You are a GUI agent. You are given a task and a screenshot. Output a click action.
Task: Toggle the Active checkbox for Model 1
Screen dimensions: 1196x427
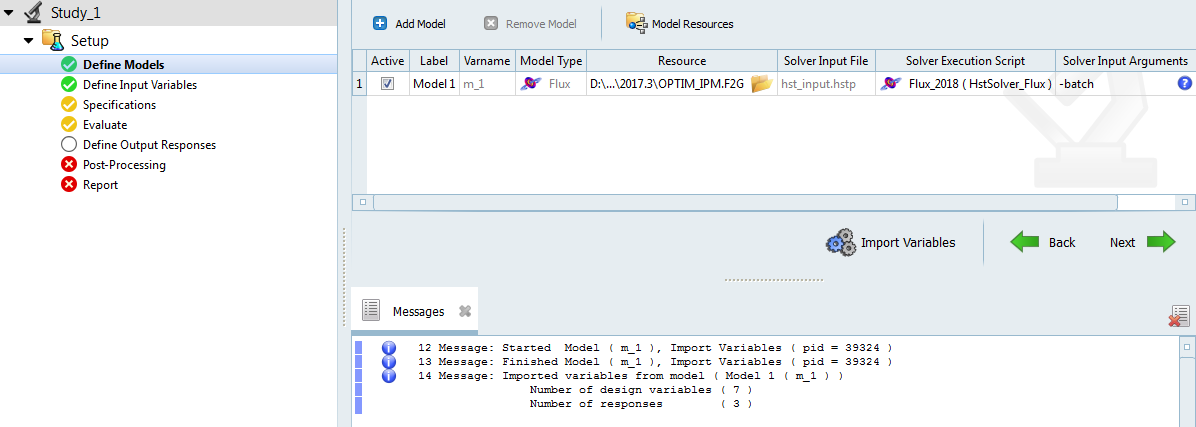click(x=388, y=84)
